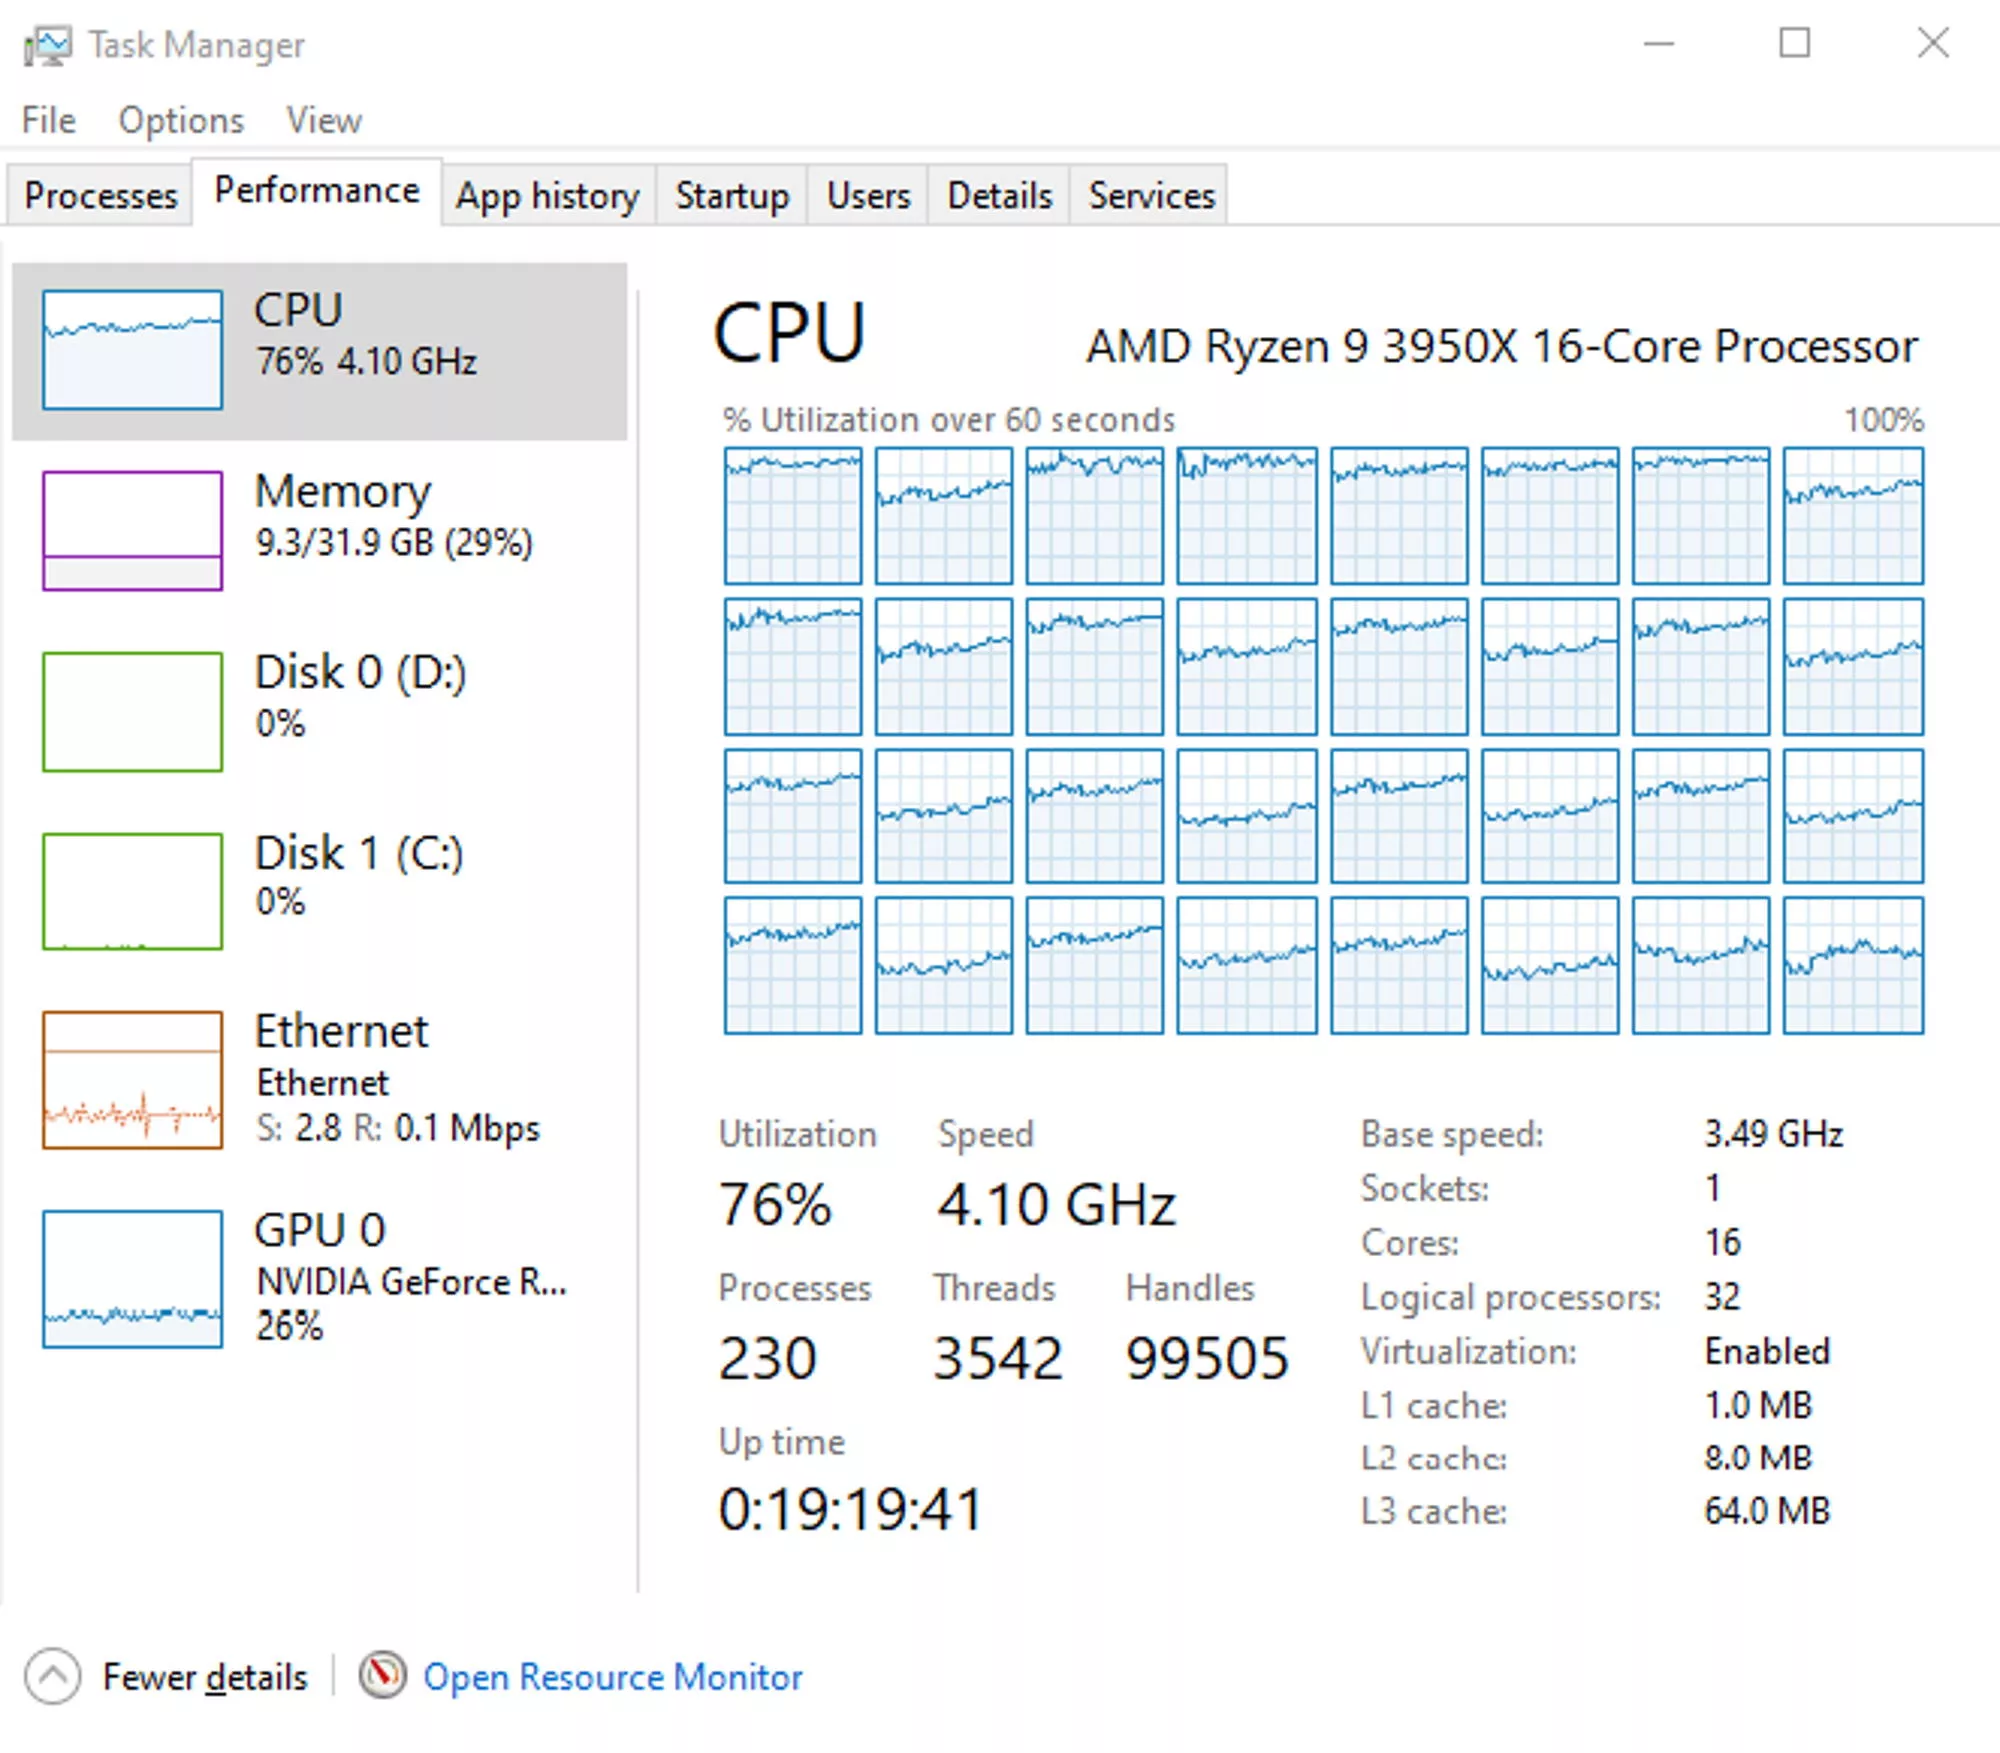The height and width of the screenshot is (1753, 2000).
Task: Select the CPU mini graph in sidebar
Action: 132,350
